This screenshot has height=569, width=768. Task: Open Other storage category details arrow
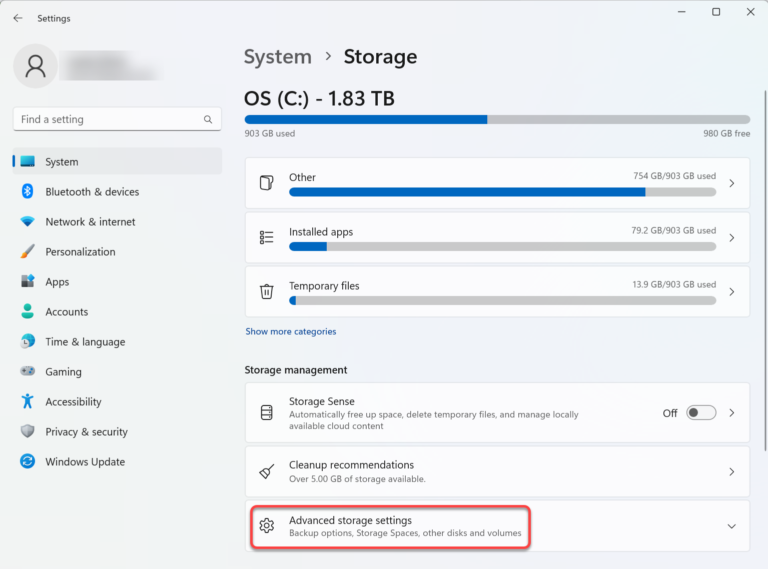(731, 184)
